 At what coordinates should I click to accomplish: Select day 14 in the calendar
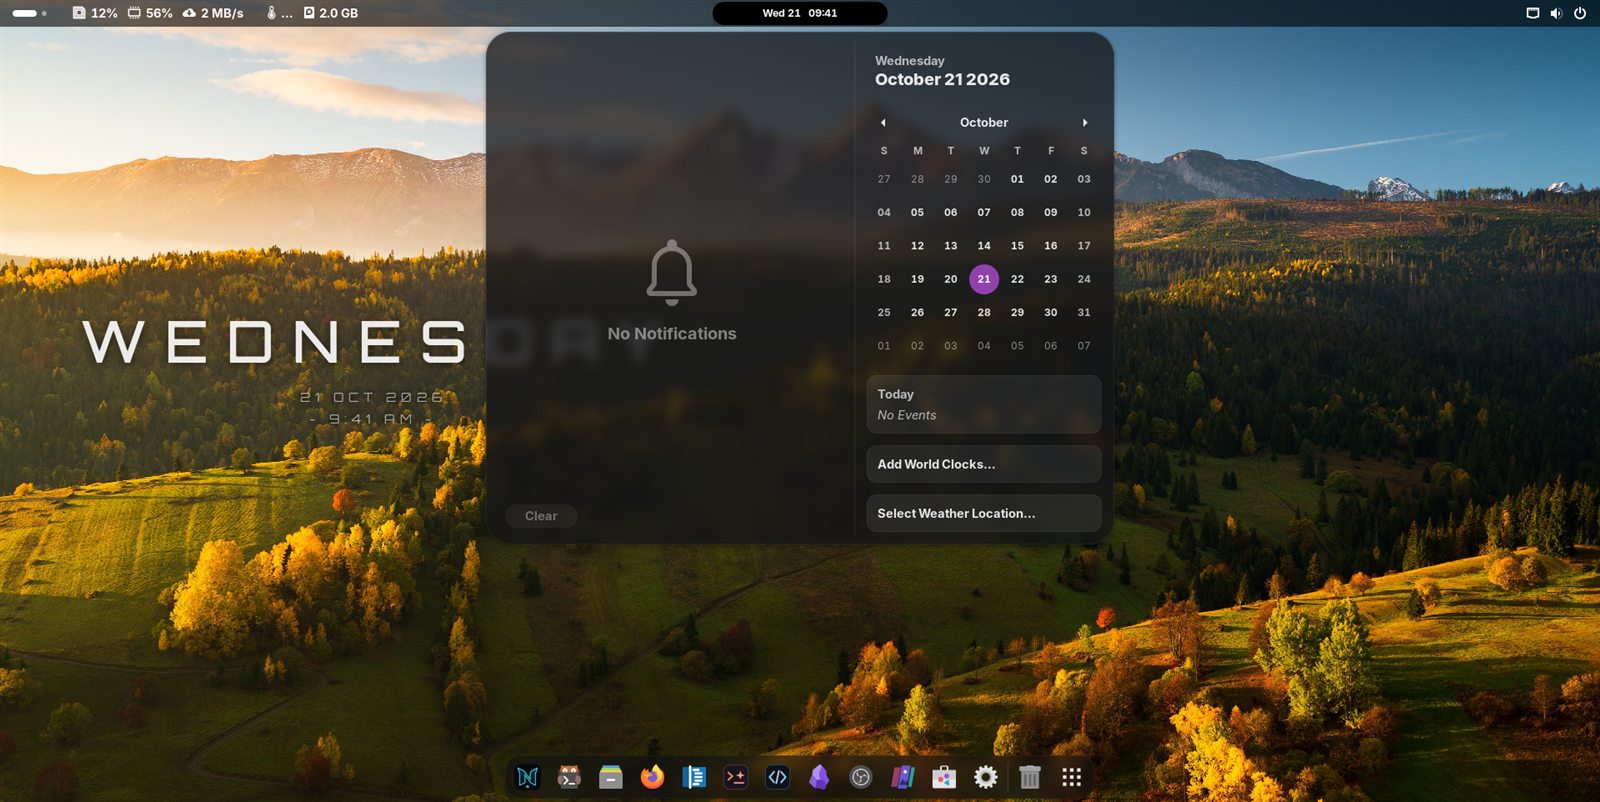click(x=984, y=245)
